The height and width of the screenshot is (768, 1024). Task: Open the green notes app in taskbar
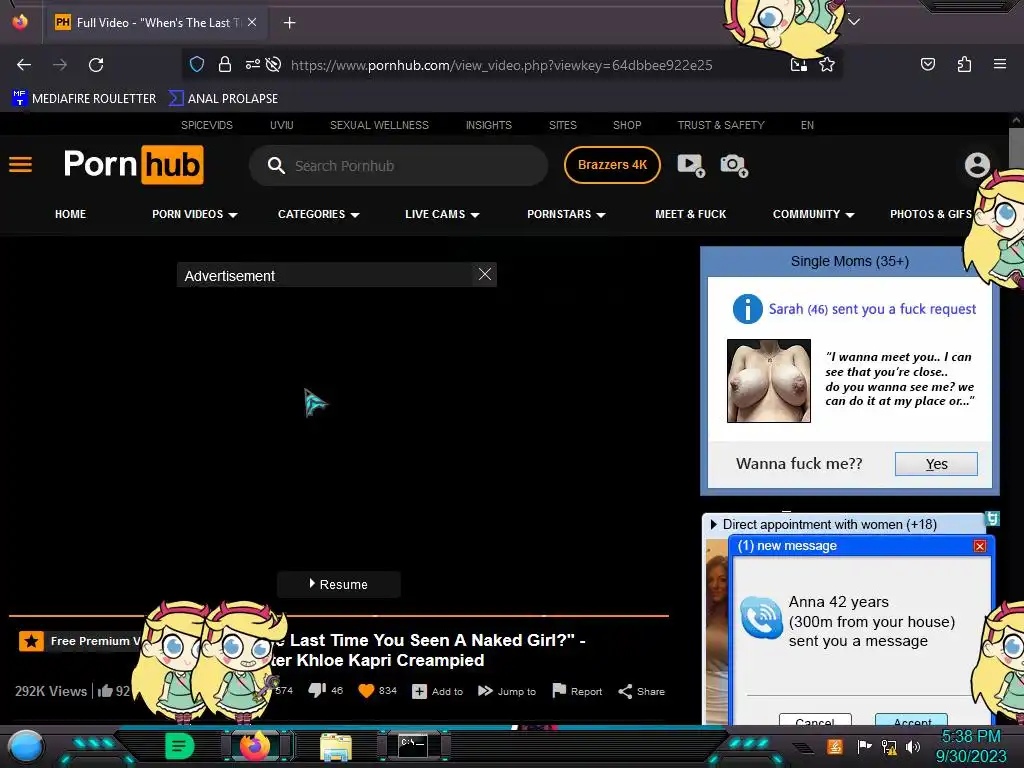tap(180, 746)
